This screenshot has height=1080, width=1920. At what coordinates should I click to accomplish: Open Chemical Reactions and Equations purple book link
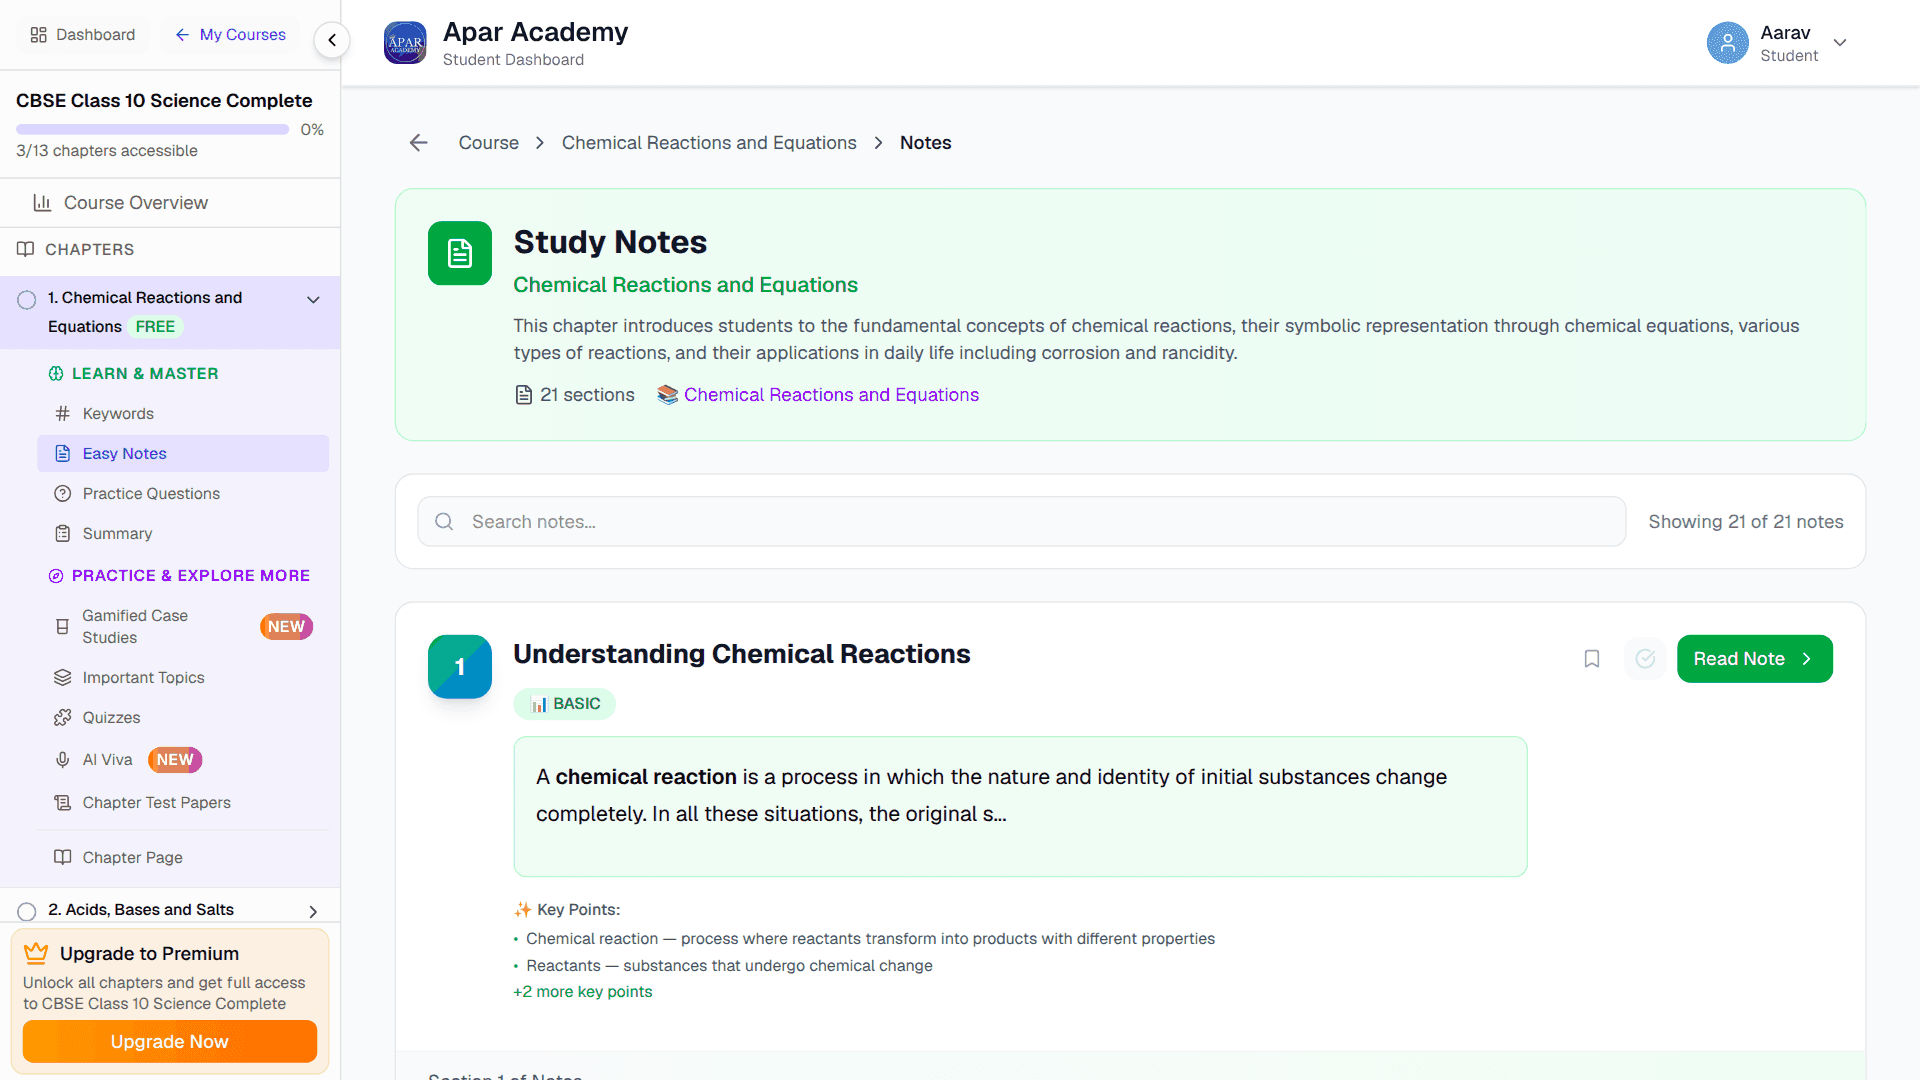818,395
